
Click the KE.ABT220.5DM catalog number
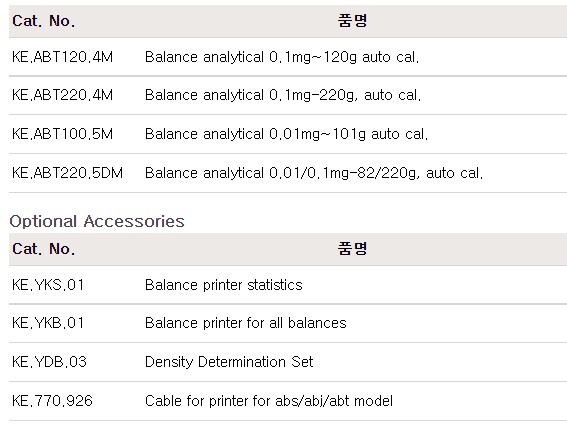(x=67, y=173)
